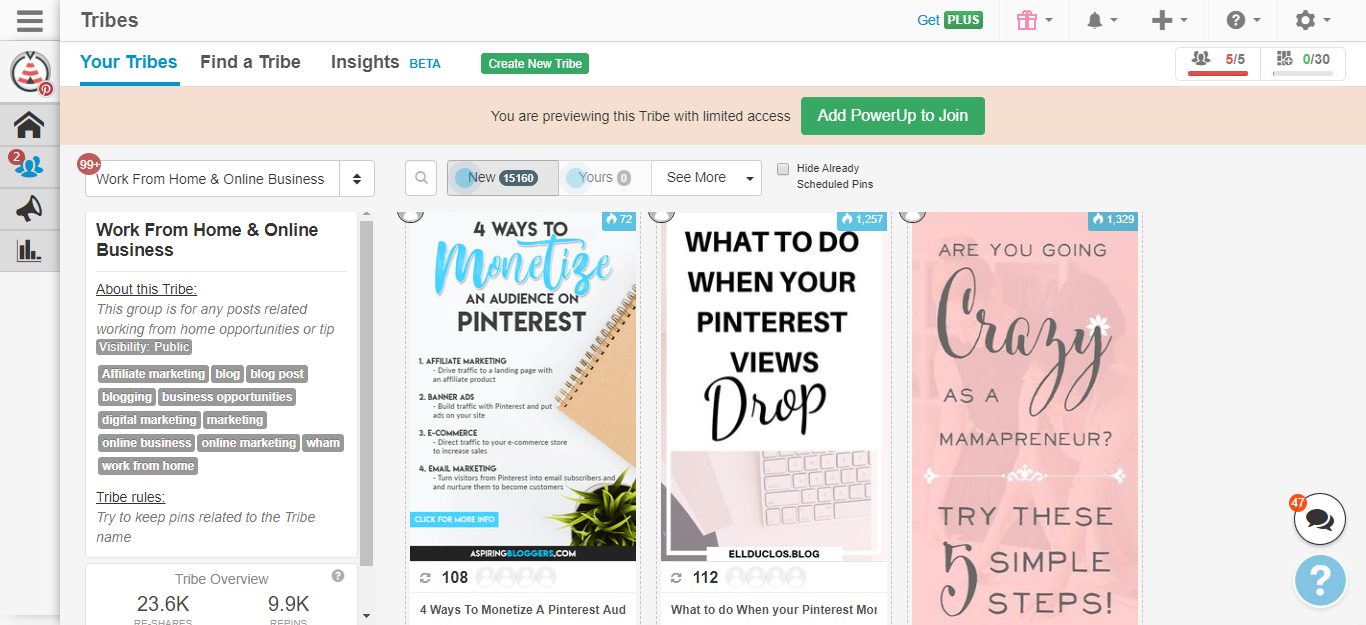The image size is (1366, 625).
Task: Click the tribe info panel scrollbar
Action: (x=366, y=390)
